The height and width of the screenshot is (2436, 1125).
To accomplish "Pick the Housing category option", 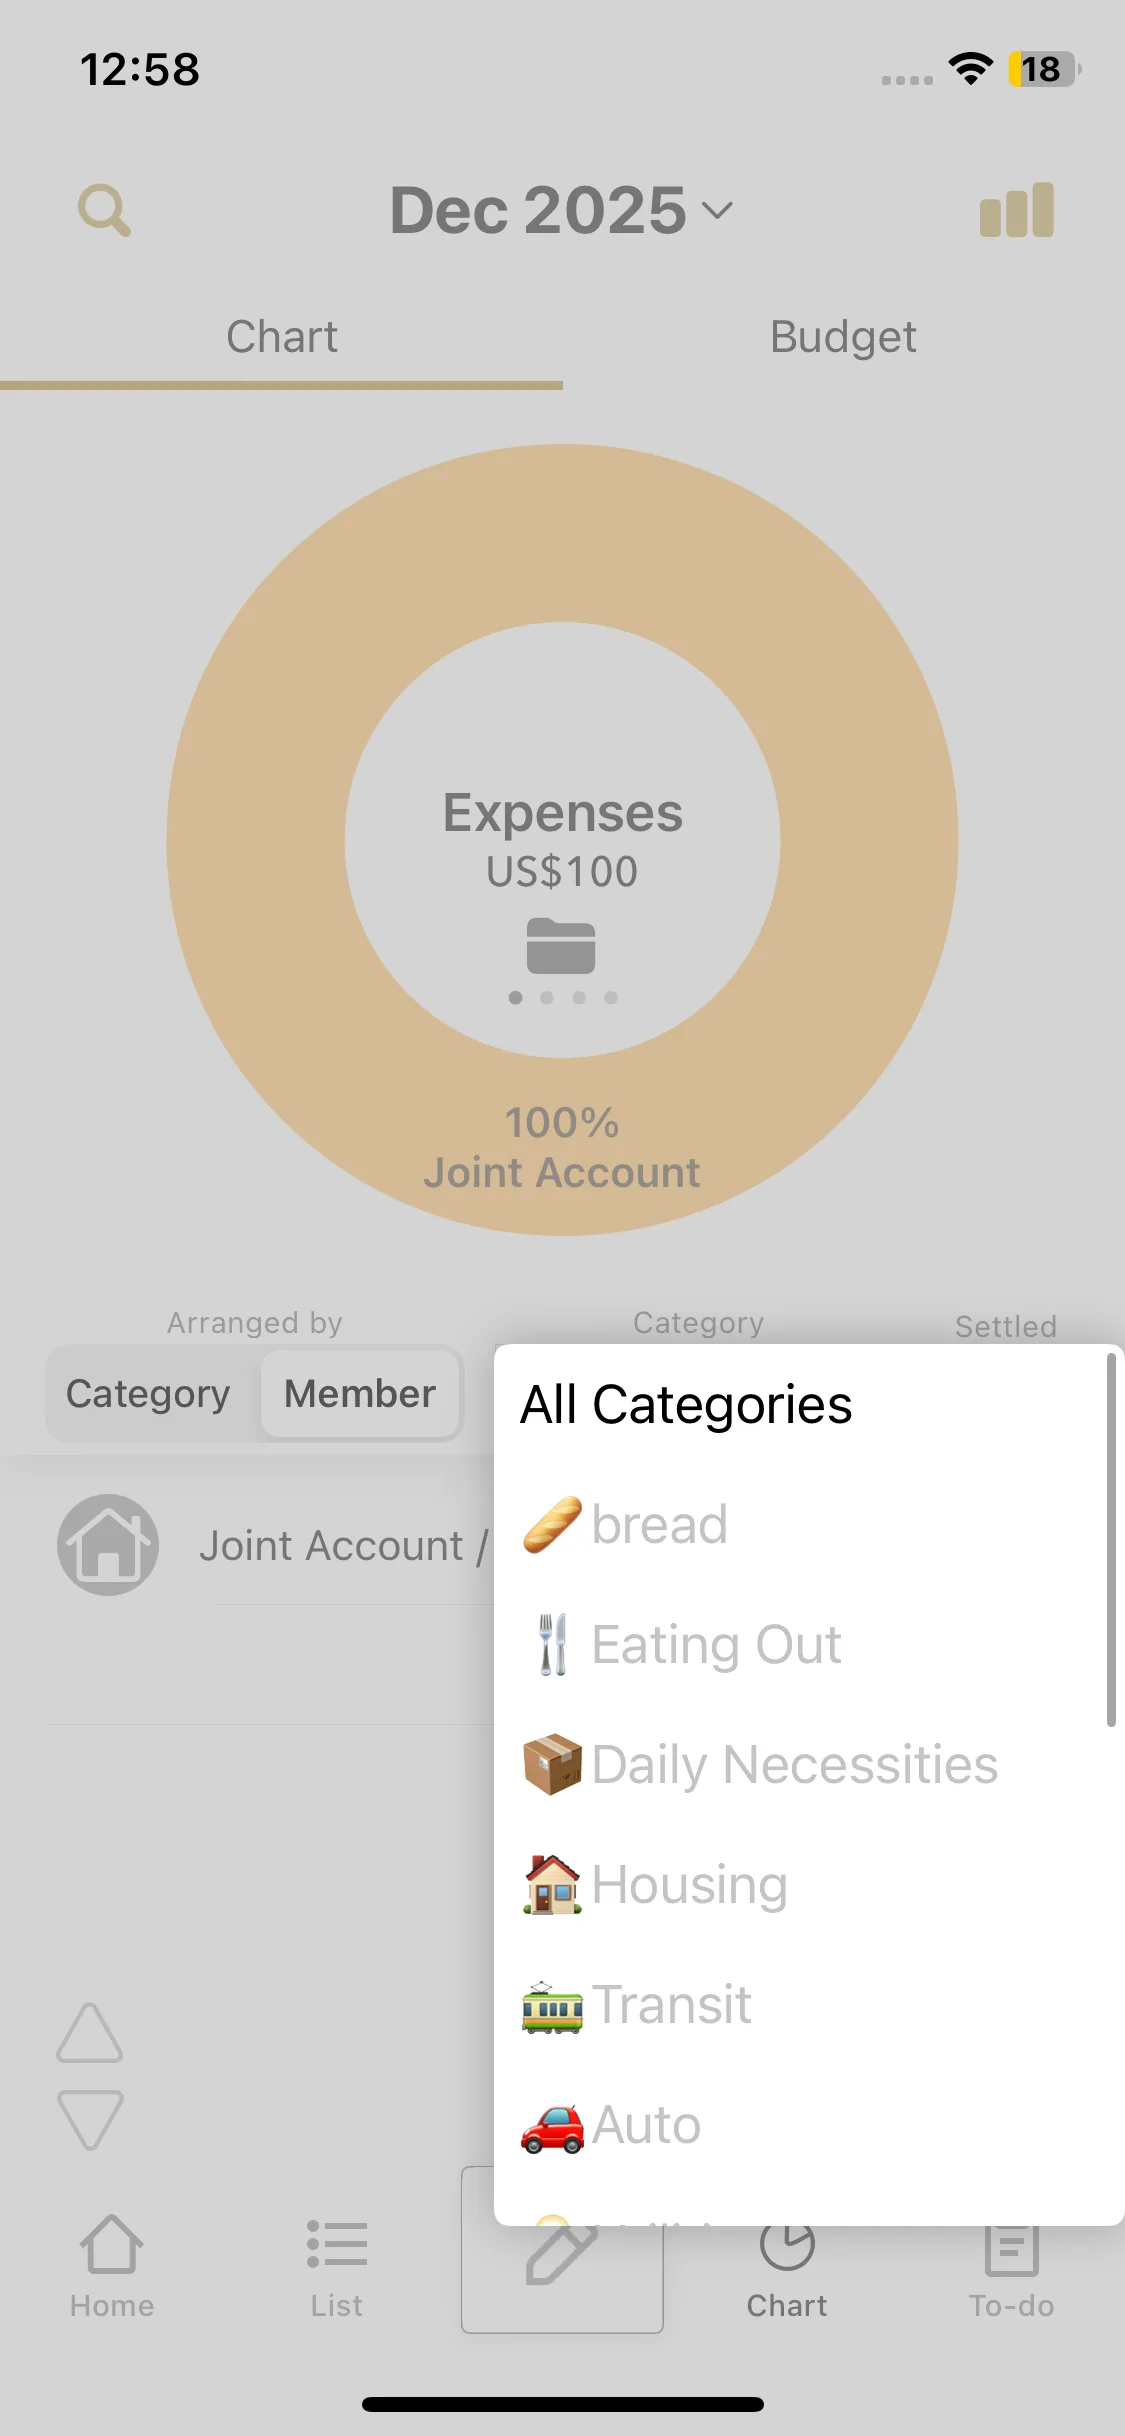I will pos(690,1885).
